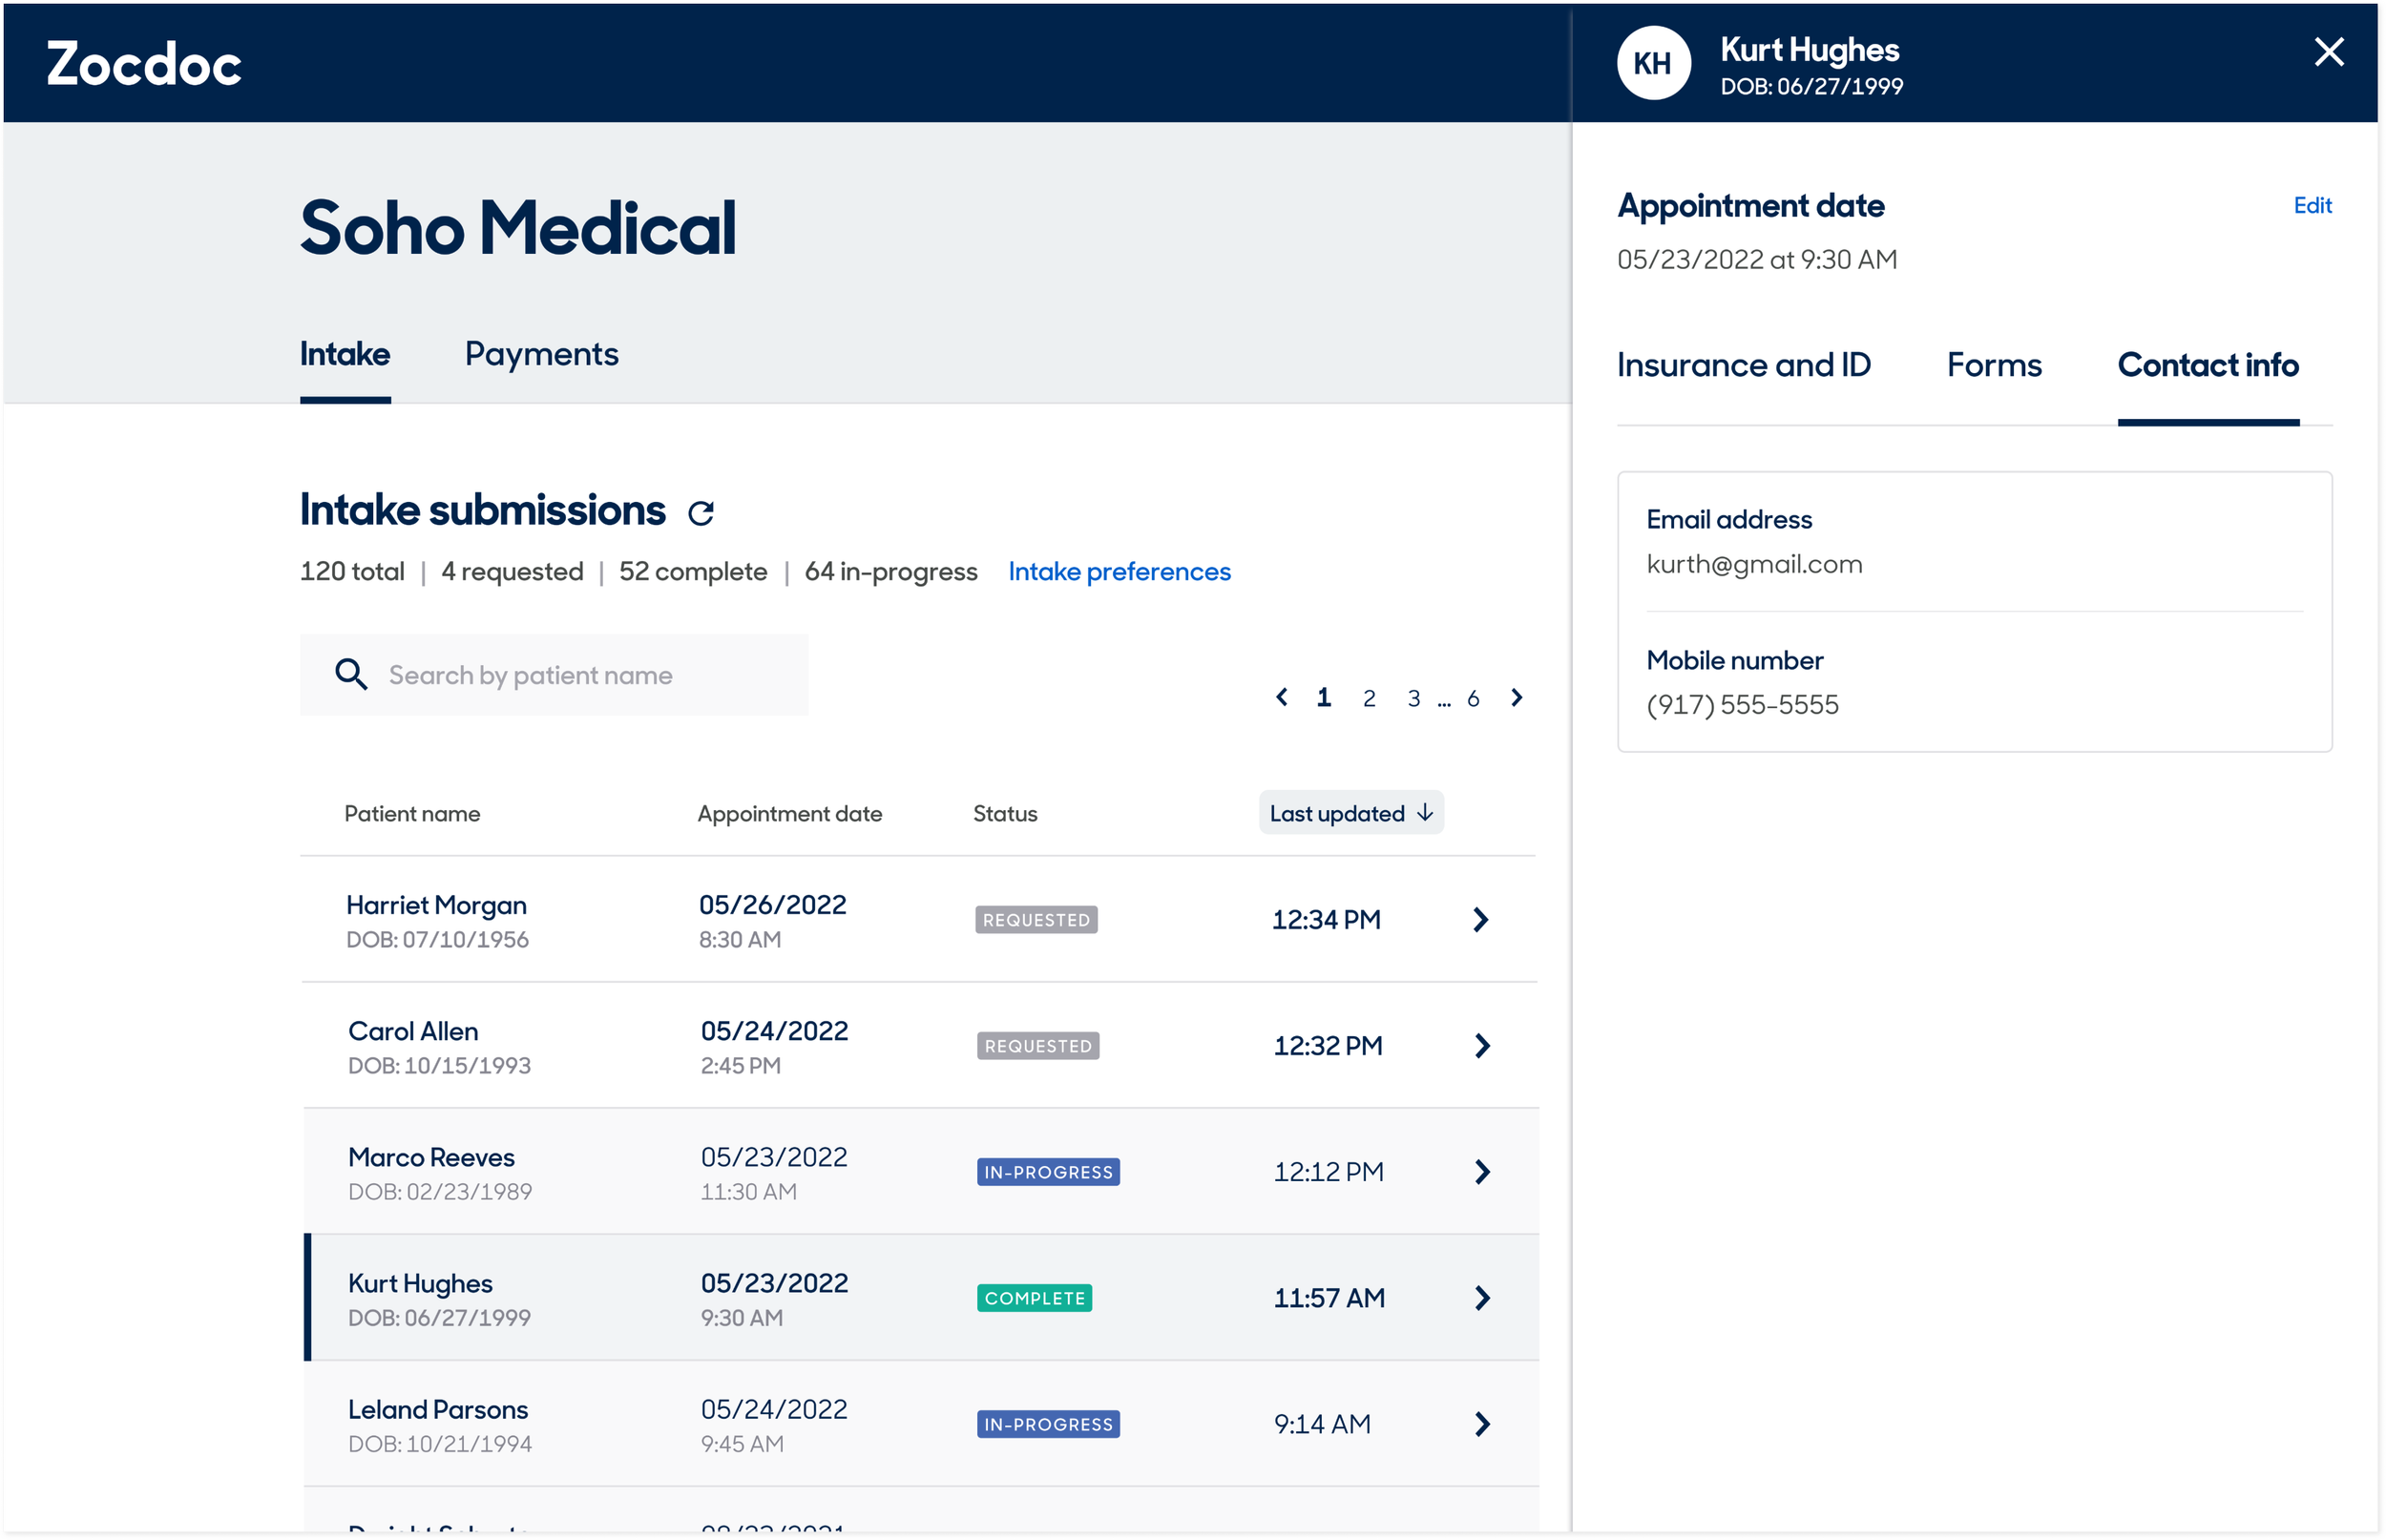Go to the next page arrow
Image resolution: width=2386 pixels, height=1540 pixels.
point(1517,697)
